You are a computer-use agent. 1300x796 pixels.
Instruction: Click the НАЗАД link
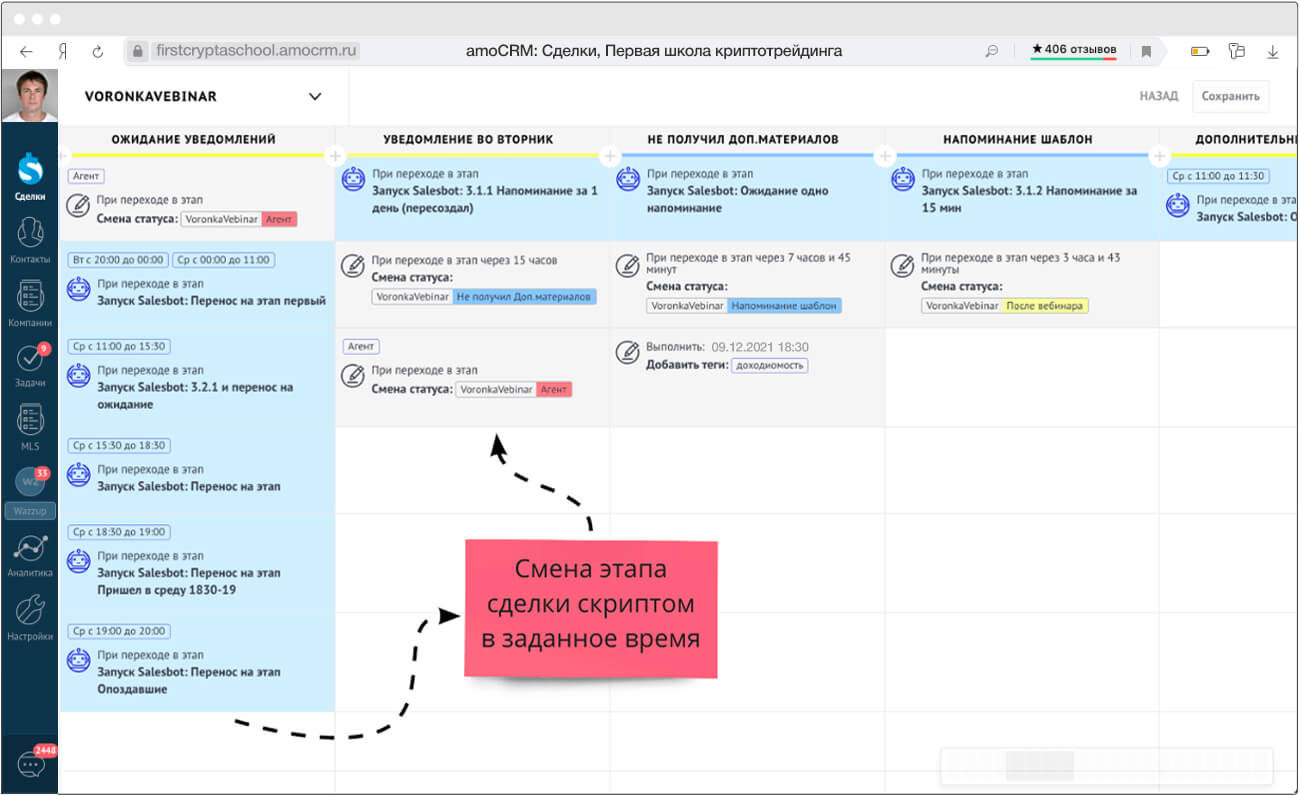(1159, 97)
